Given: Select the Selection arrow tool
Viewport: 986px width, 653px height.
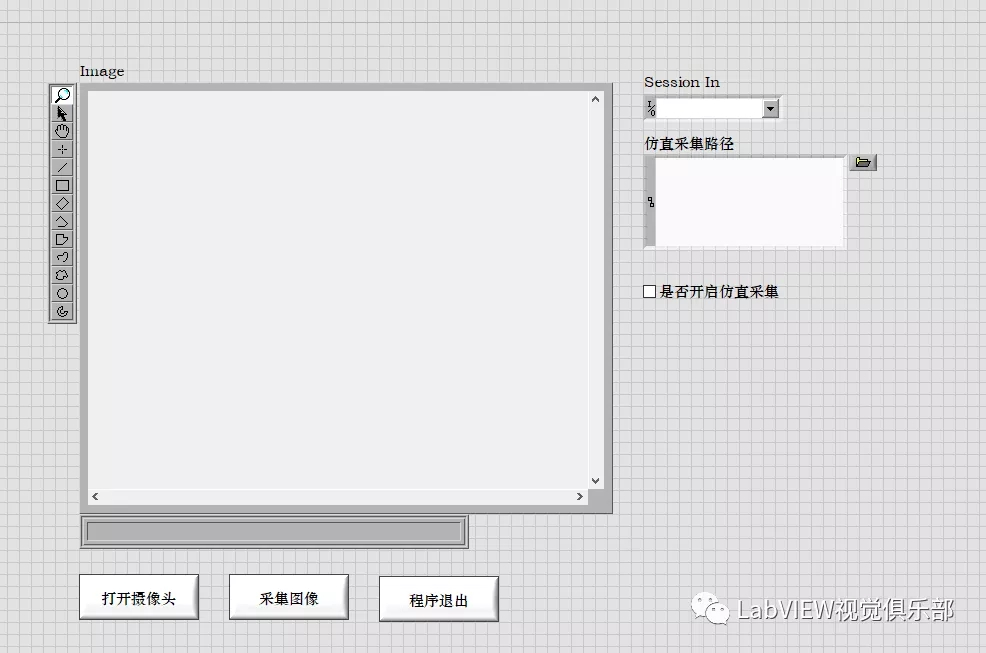Looking at the screenshot, I should pyautogui.click(x=62, y=113).
